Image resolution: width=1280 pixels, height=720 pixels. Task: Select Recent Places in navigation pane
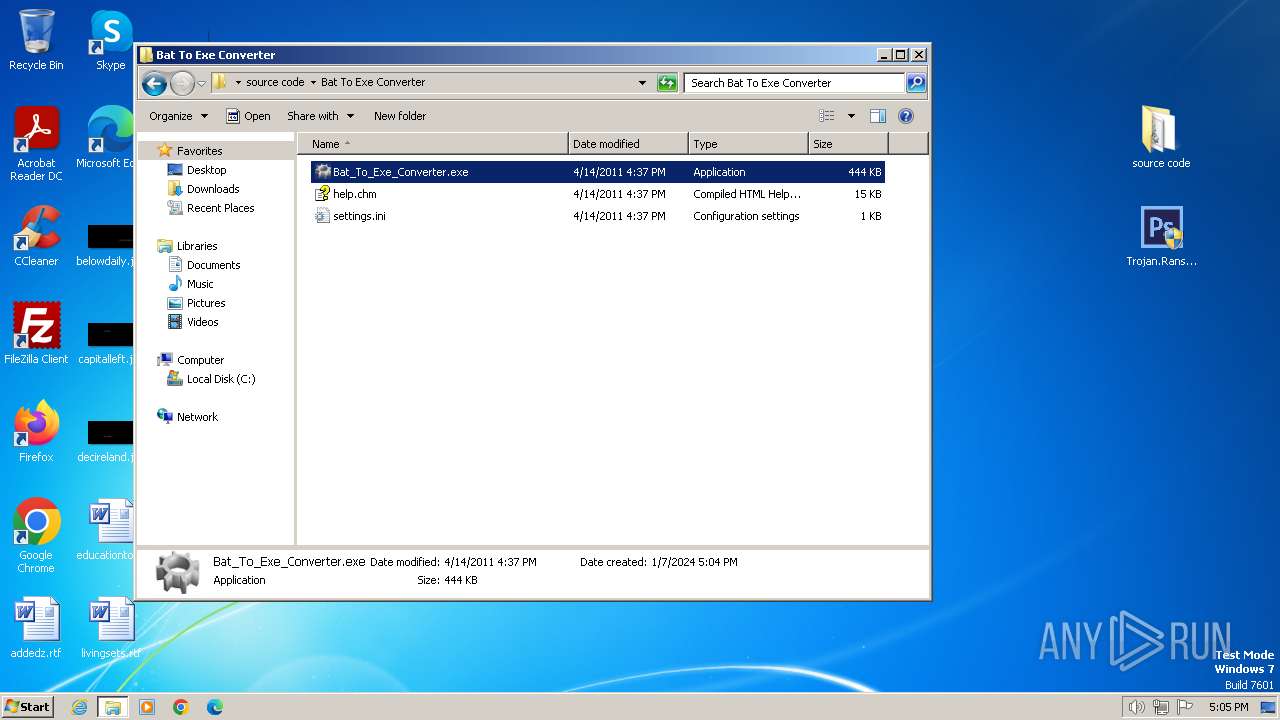(220, 208)
